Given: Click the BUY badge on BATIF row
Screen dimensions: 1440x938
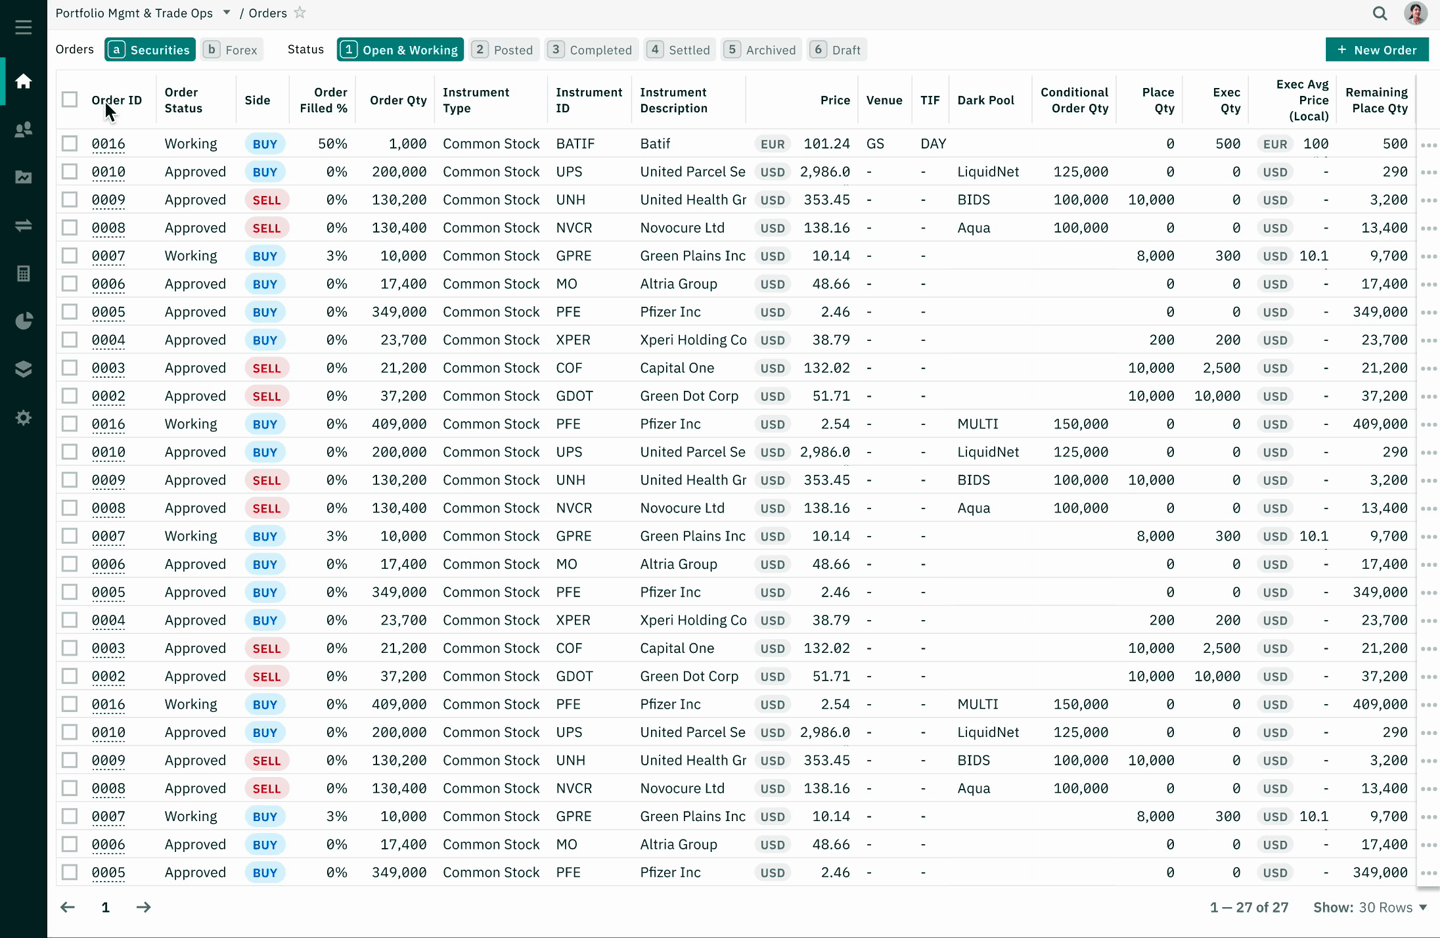Looking at the screenshot, I should (265, 144).
